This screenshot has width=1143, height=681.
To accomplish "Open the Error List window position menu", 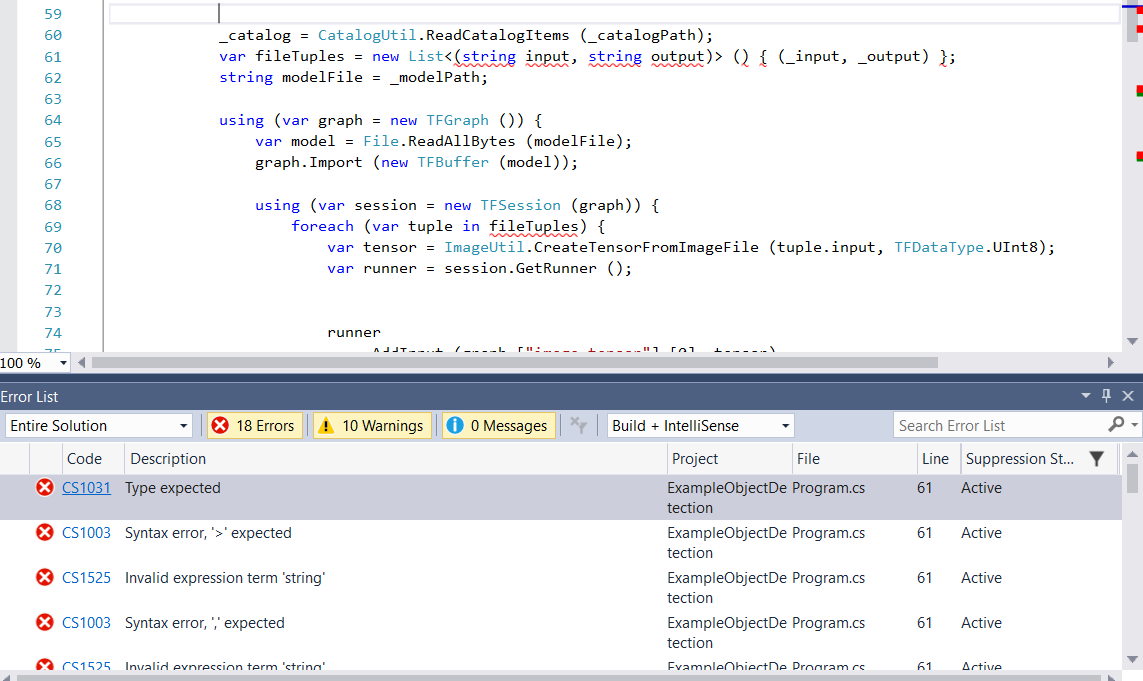I will click(1087, 396).
